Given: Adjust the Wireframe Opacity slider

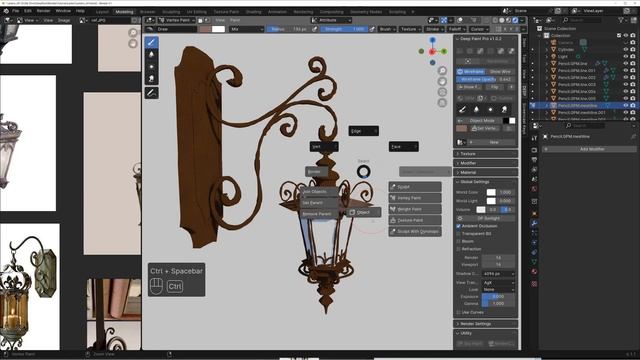Looking at the screenshot, I should (486, 79).
